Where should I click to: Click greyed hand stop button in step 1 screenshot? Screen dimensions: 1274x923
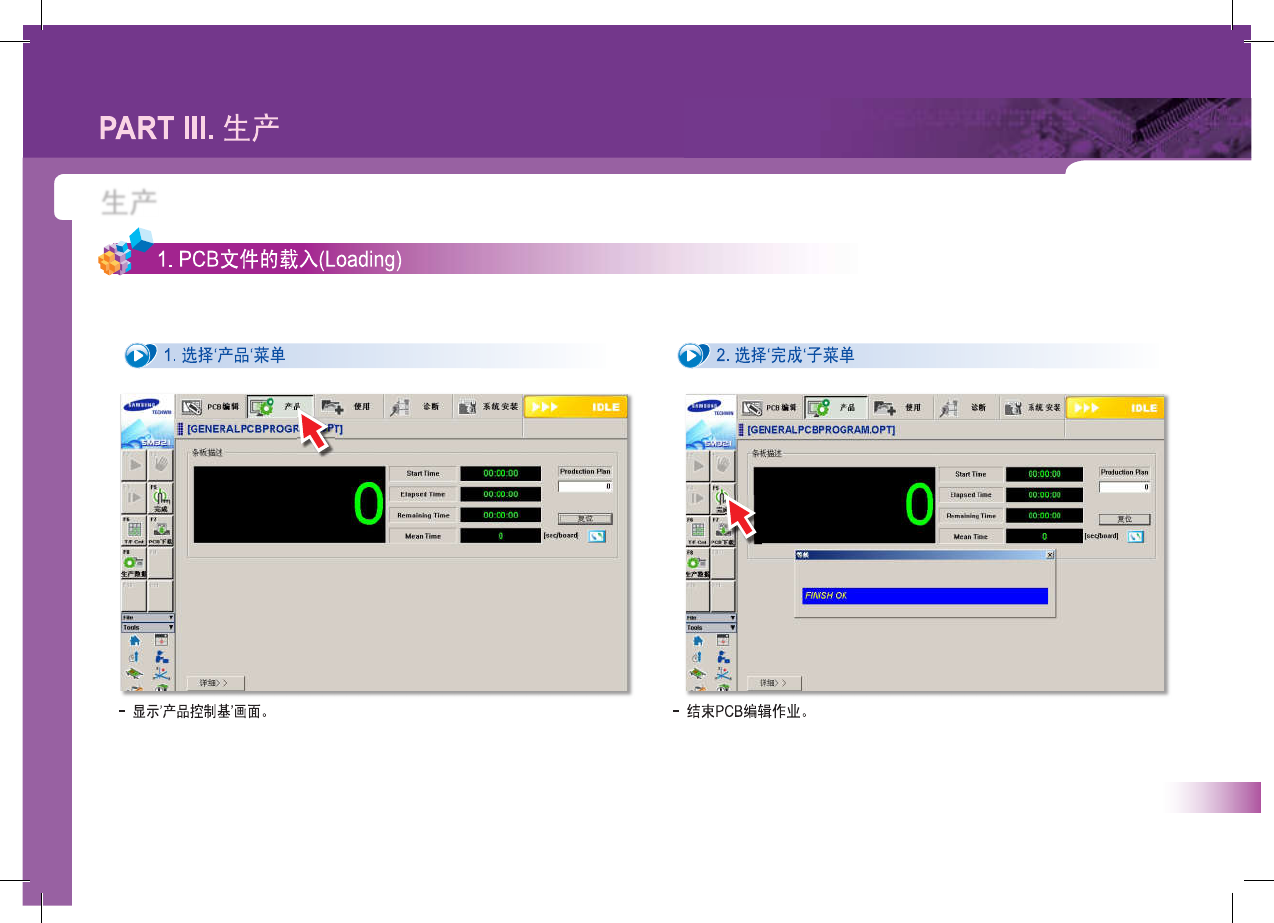point(160,465)
